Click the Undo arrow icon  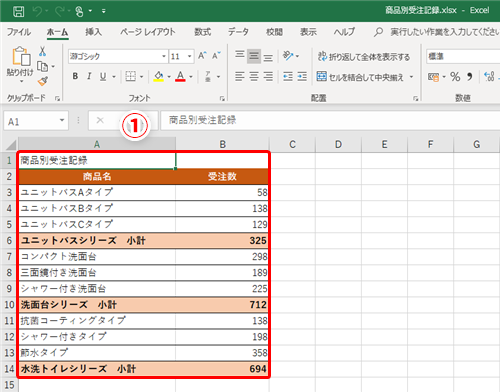coord(37,11)
